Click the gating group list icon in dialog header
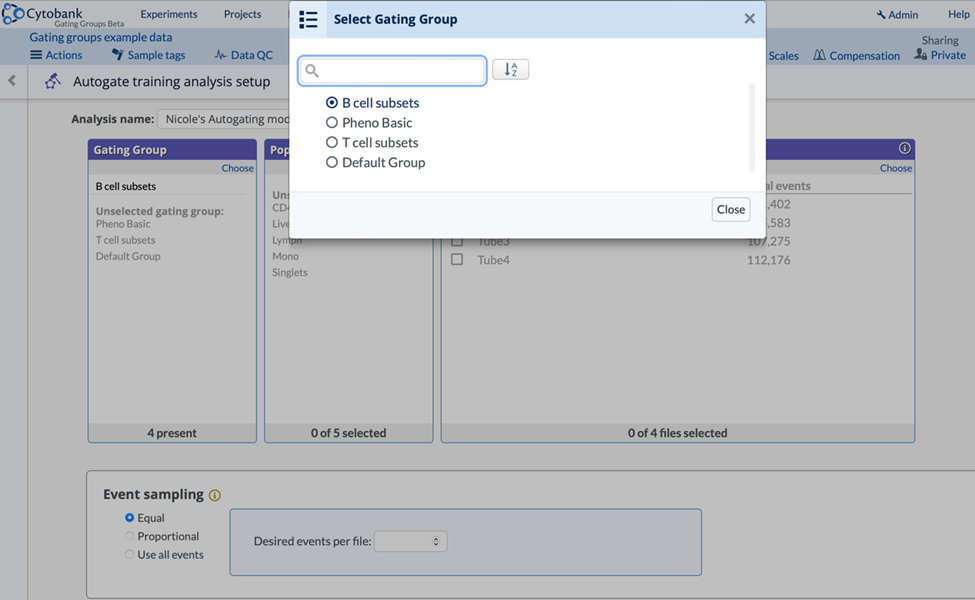Screen dimensions: 975x600 [308, 19]
